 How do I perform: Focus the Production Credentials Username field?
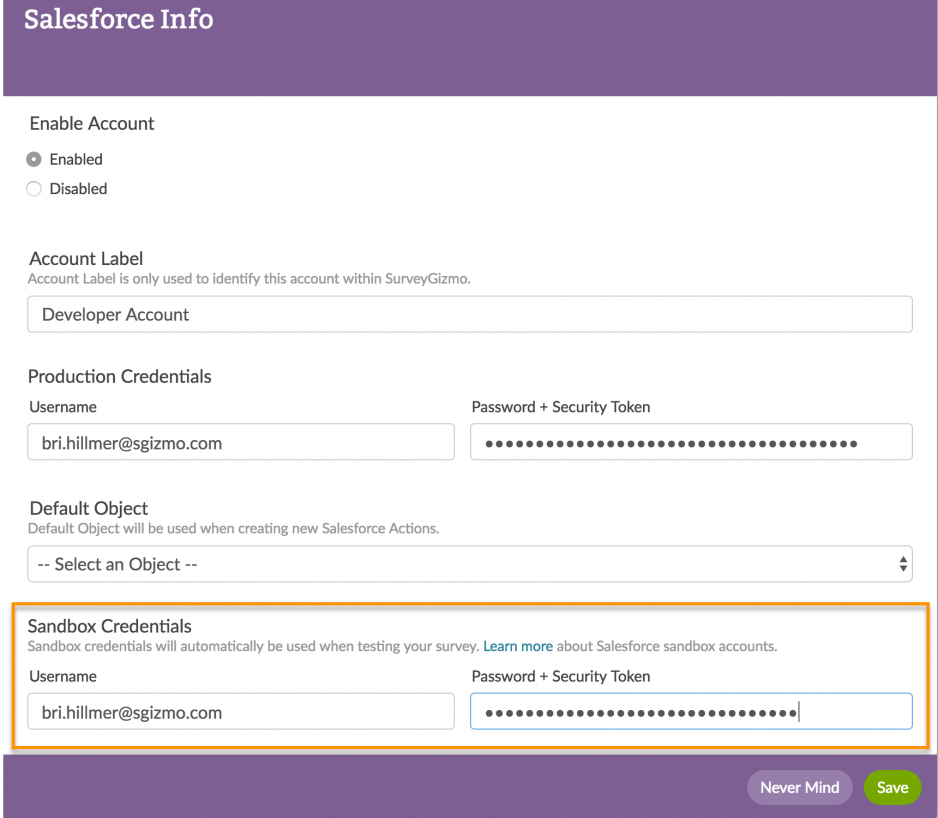pos(240,441)
